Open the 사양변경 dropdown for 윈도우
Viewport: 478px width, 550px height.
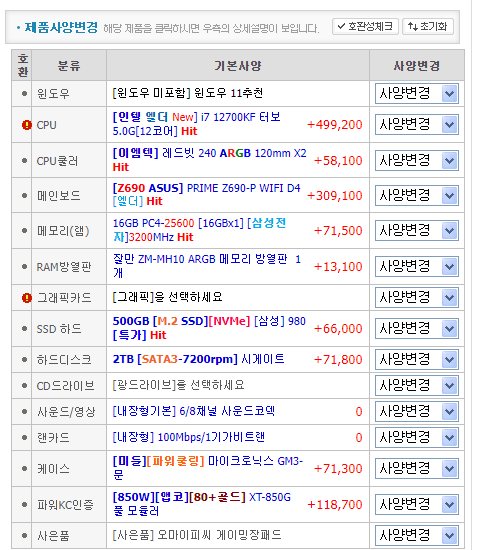[x=417, y=93]
